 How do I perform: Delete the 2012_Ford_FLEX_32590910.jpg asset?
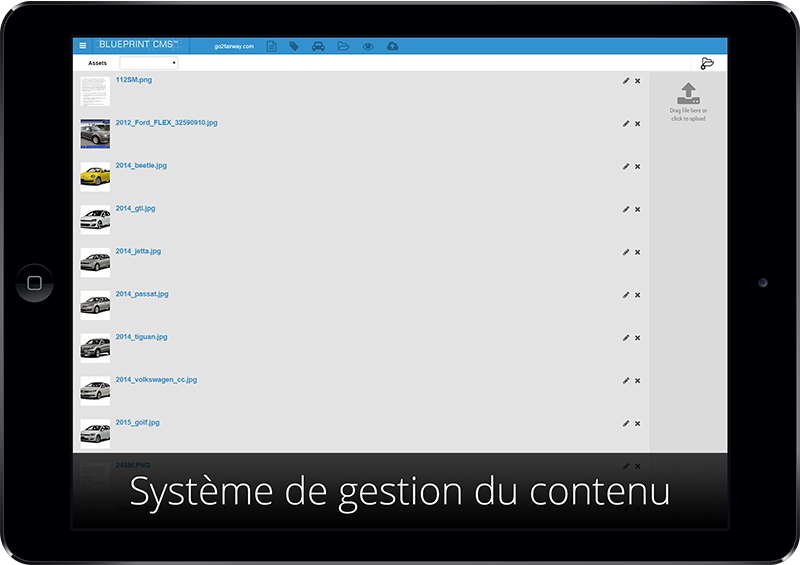(637, 124)
